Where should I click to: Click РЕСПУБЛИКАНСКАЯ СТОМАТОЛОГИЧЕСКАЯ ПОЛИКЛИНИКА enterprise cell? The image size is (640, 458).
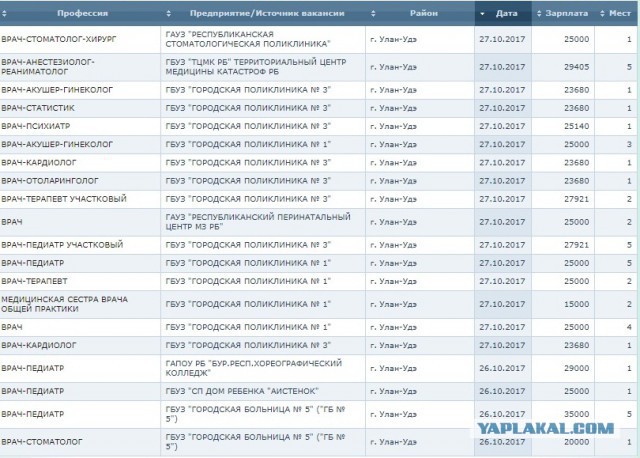tap(263, 40)
